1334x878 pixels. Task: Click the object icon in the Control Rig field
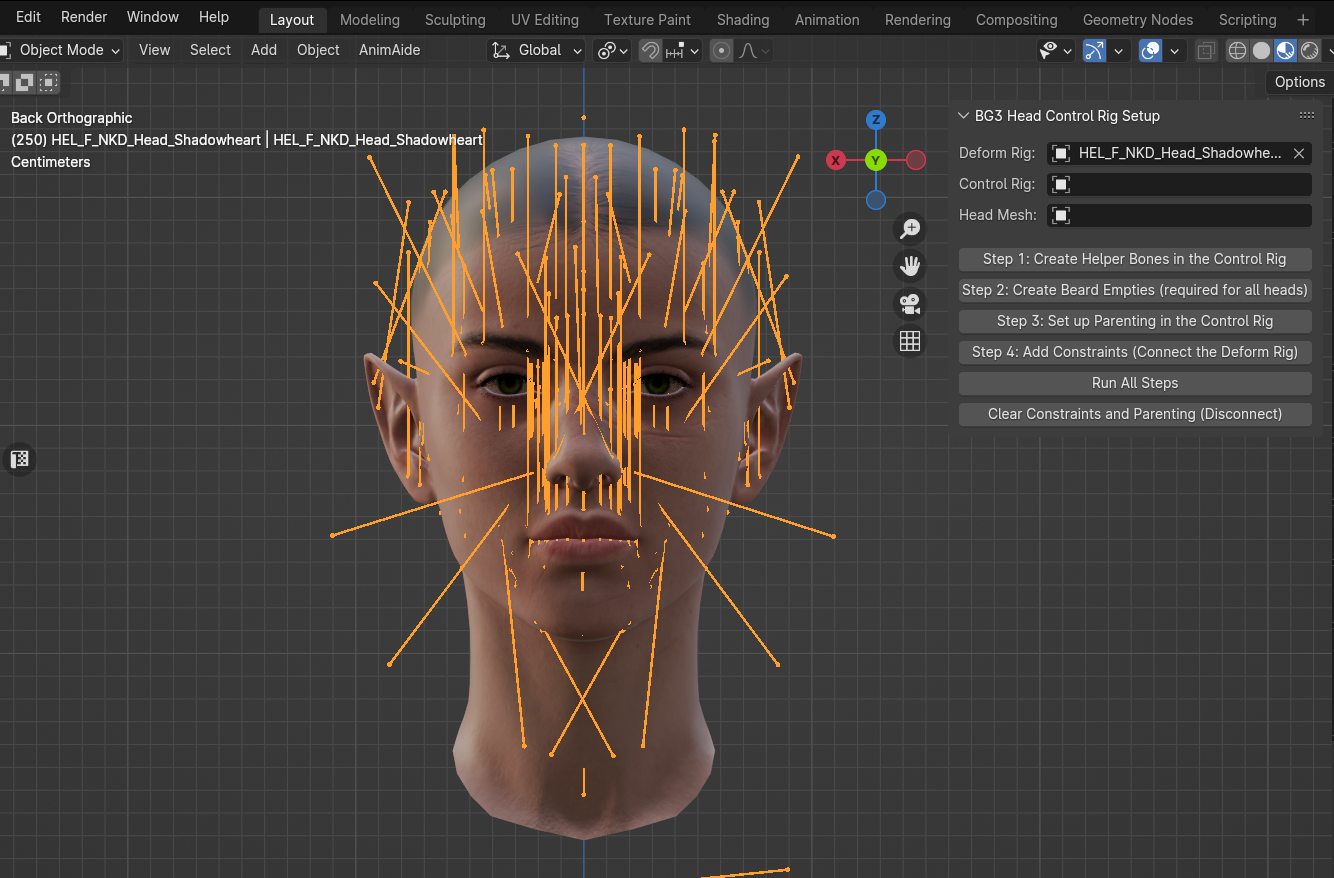click(x=1062, y=184)
